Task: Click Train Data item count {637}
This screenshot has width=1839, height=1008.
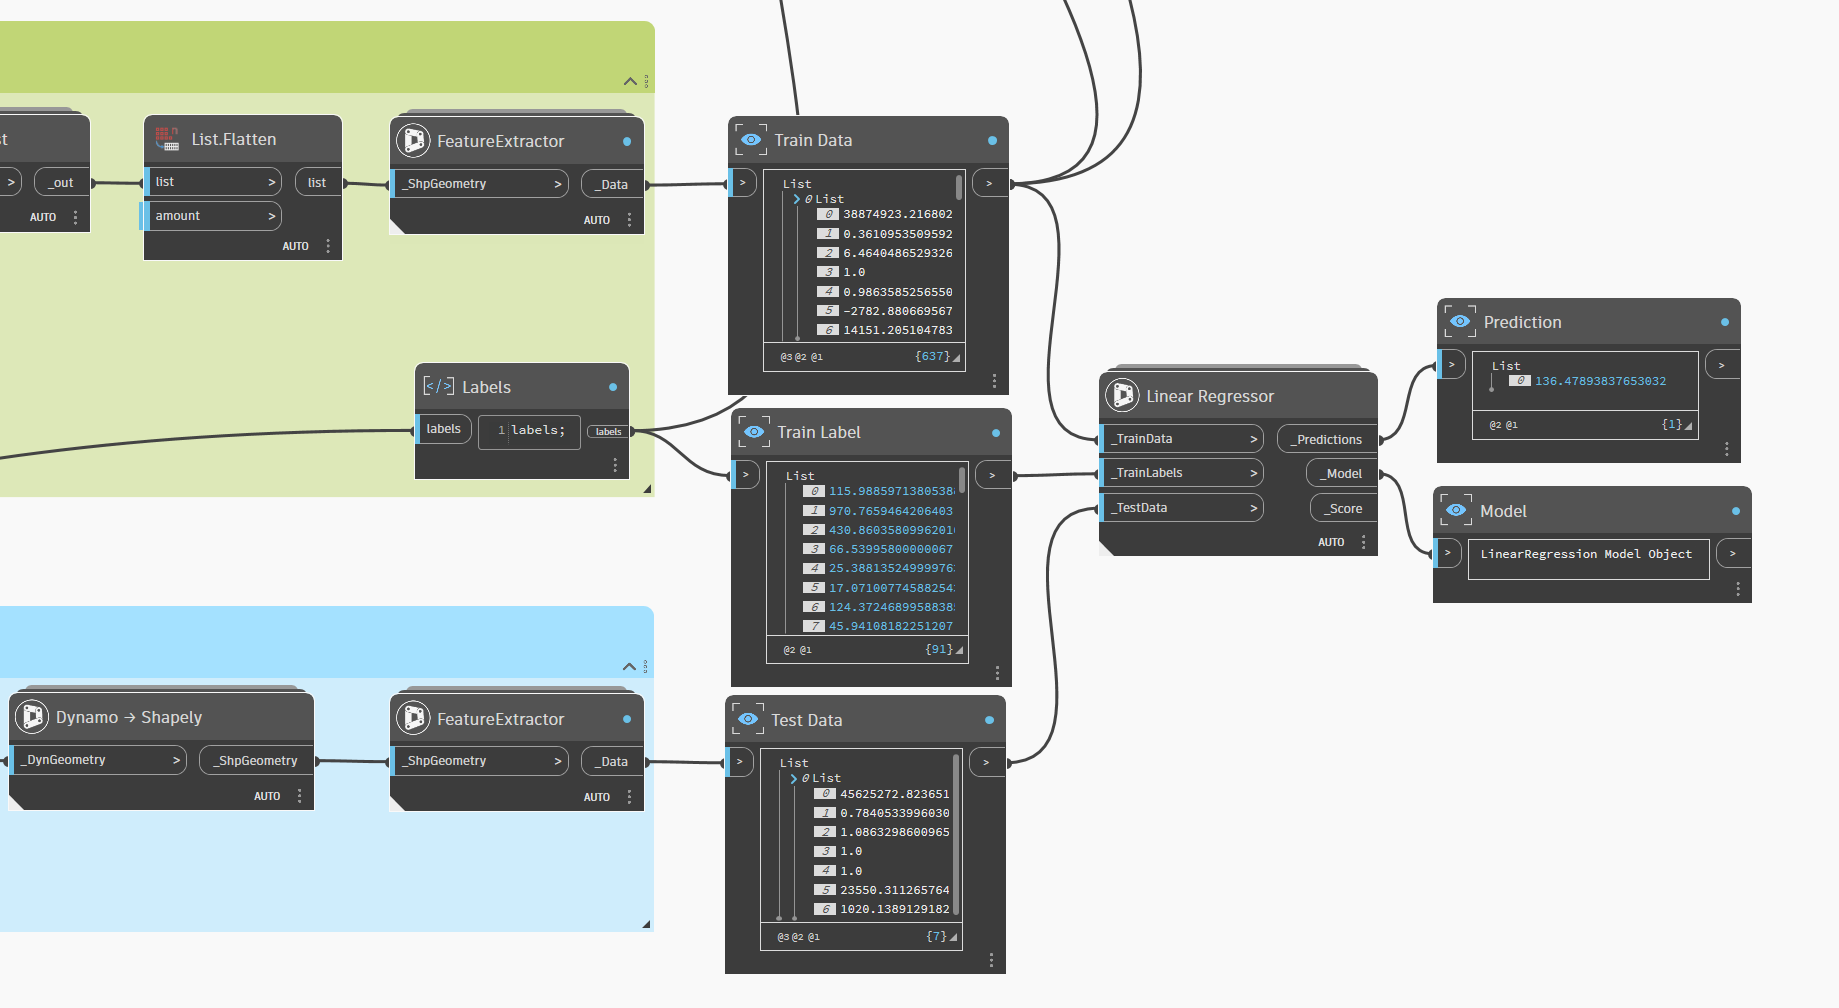Action: click(x=932, y=356)
